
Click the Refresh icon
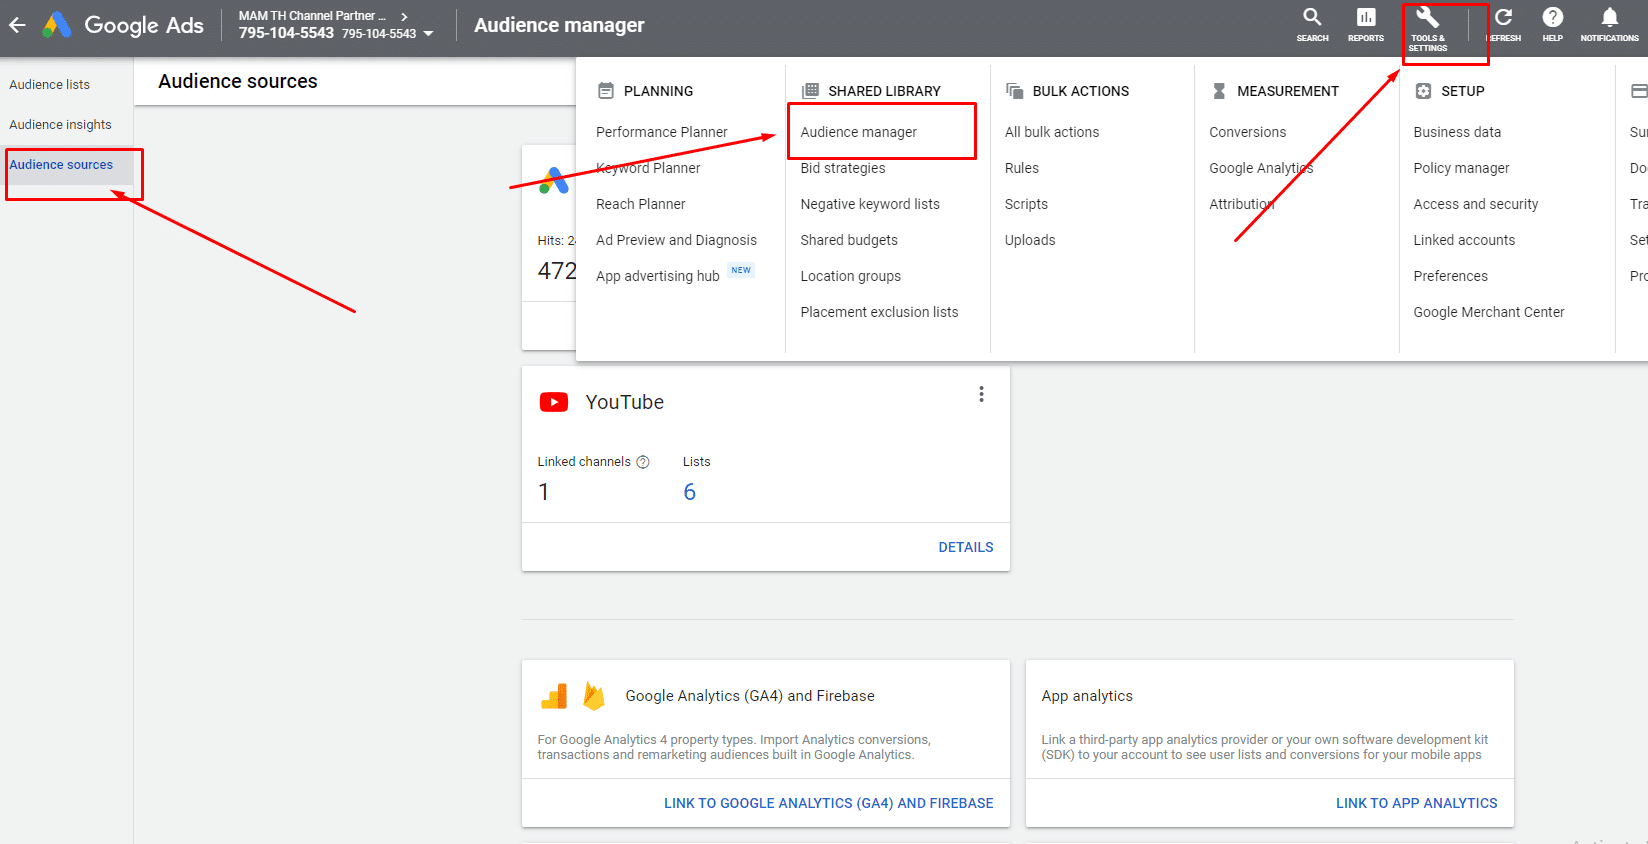1503,18
